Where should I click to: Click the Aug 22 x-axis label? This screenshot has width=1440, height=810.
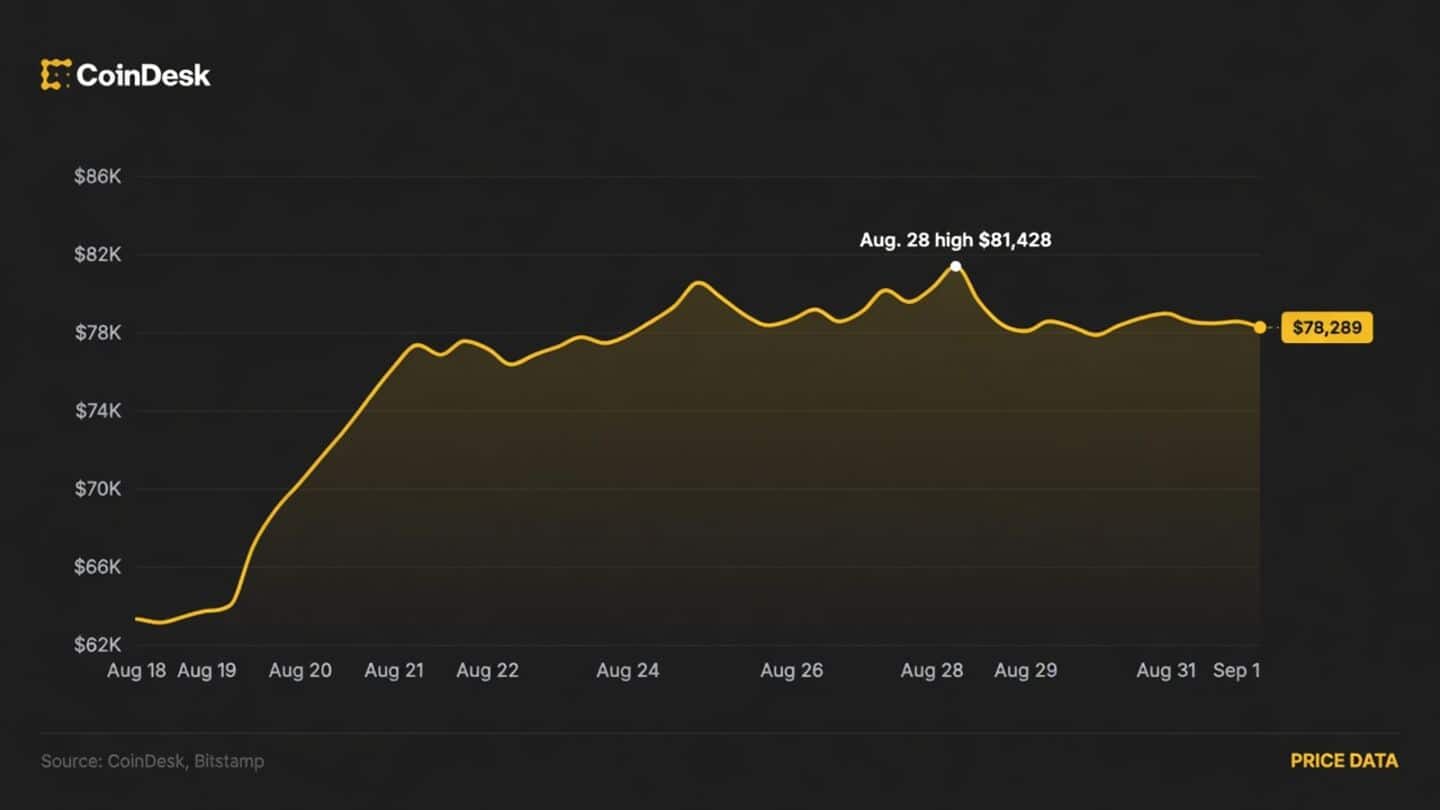pyautogui.click(x=488, y=671)
